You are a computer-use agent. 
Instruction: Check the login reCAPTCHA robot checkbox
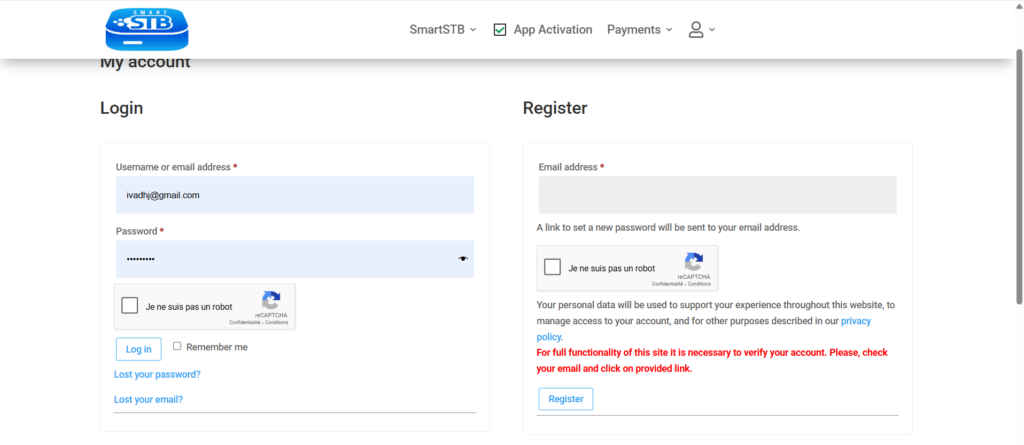click(x=130, y=306)
